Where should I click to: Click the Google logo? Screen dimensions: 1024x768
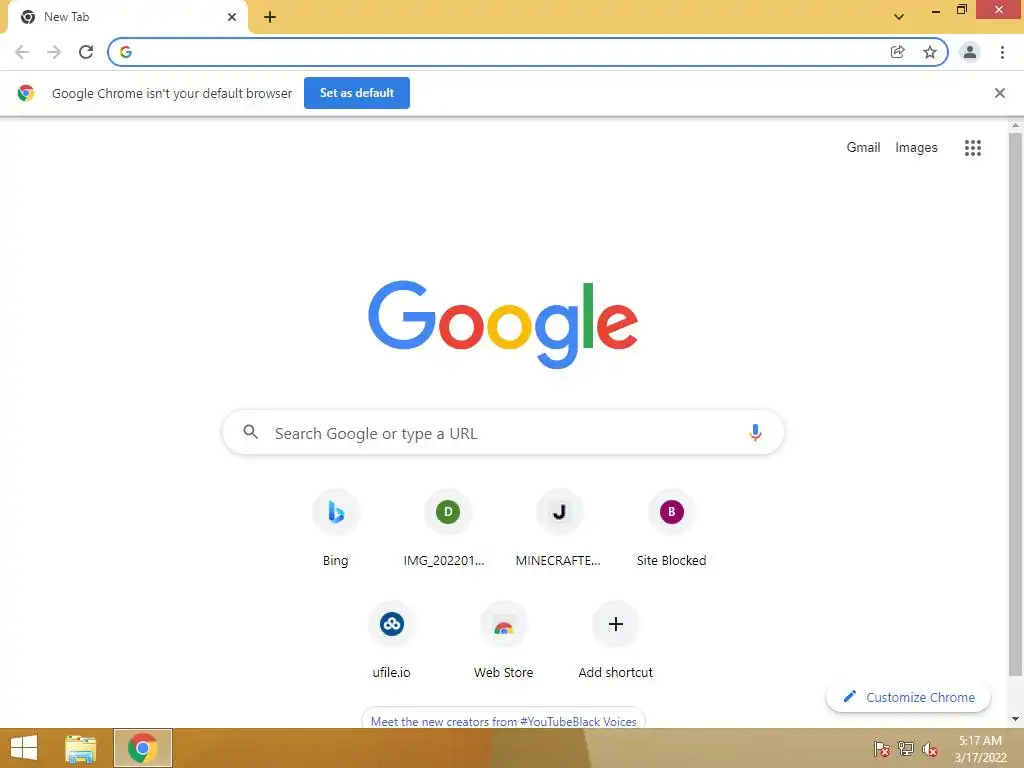503,324
